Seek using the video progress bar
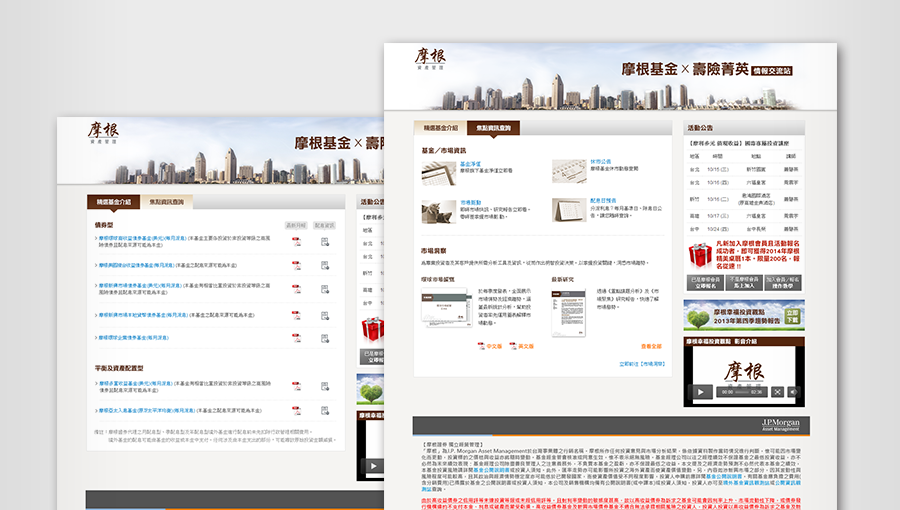Screen dimensions: 900x510 (x=743, y=392)
